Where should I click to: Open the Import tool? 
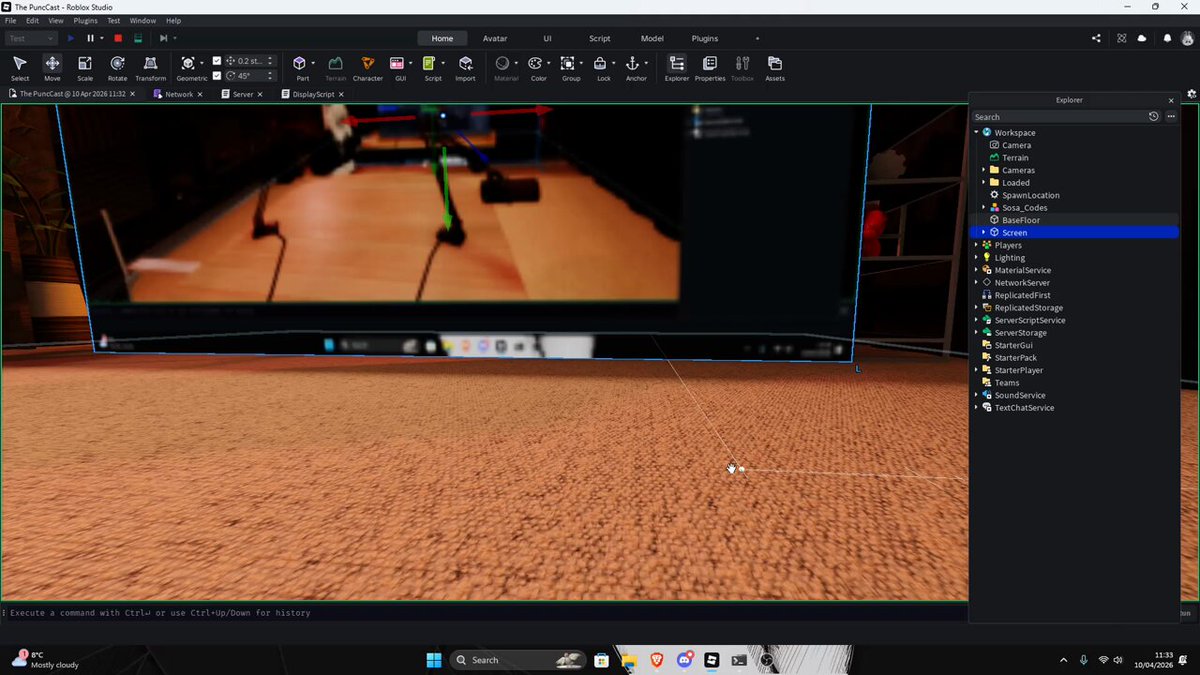point(465,68)
